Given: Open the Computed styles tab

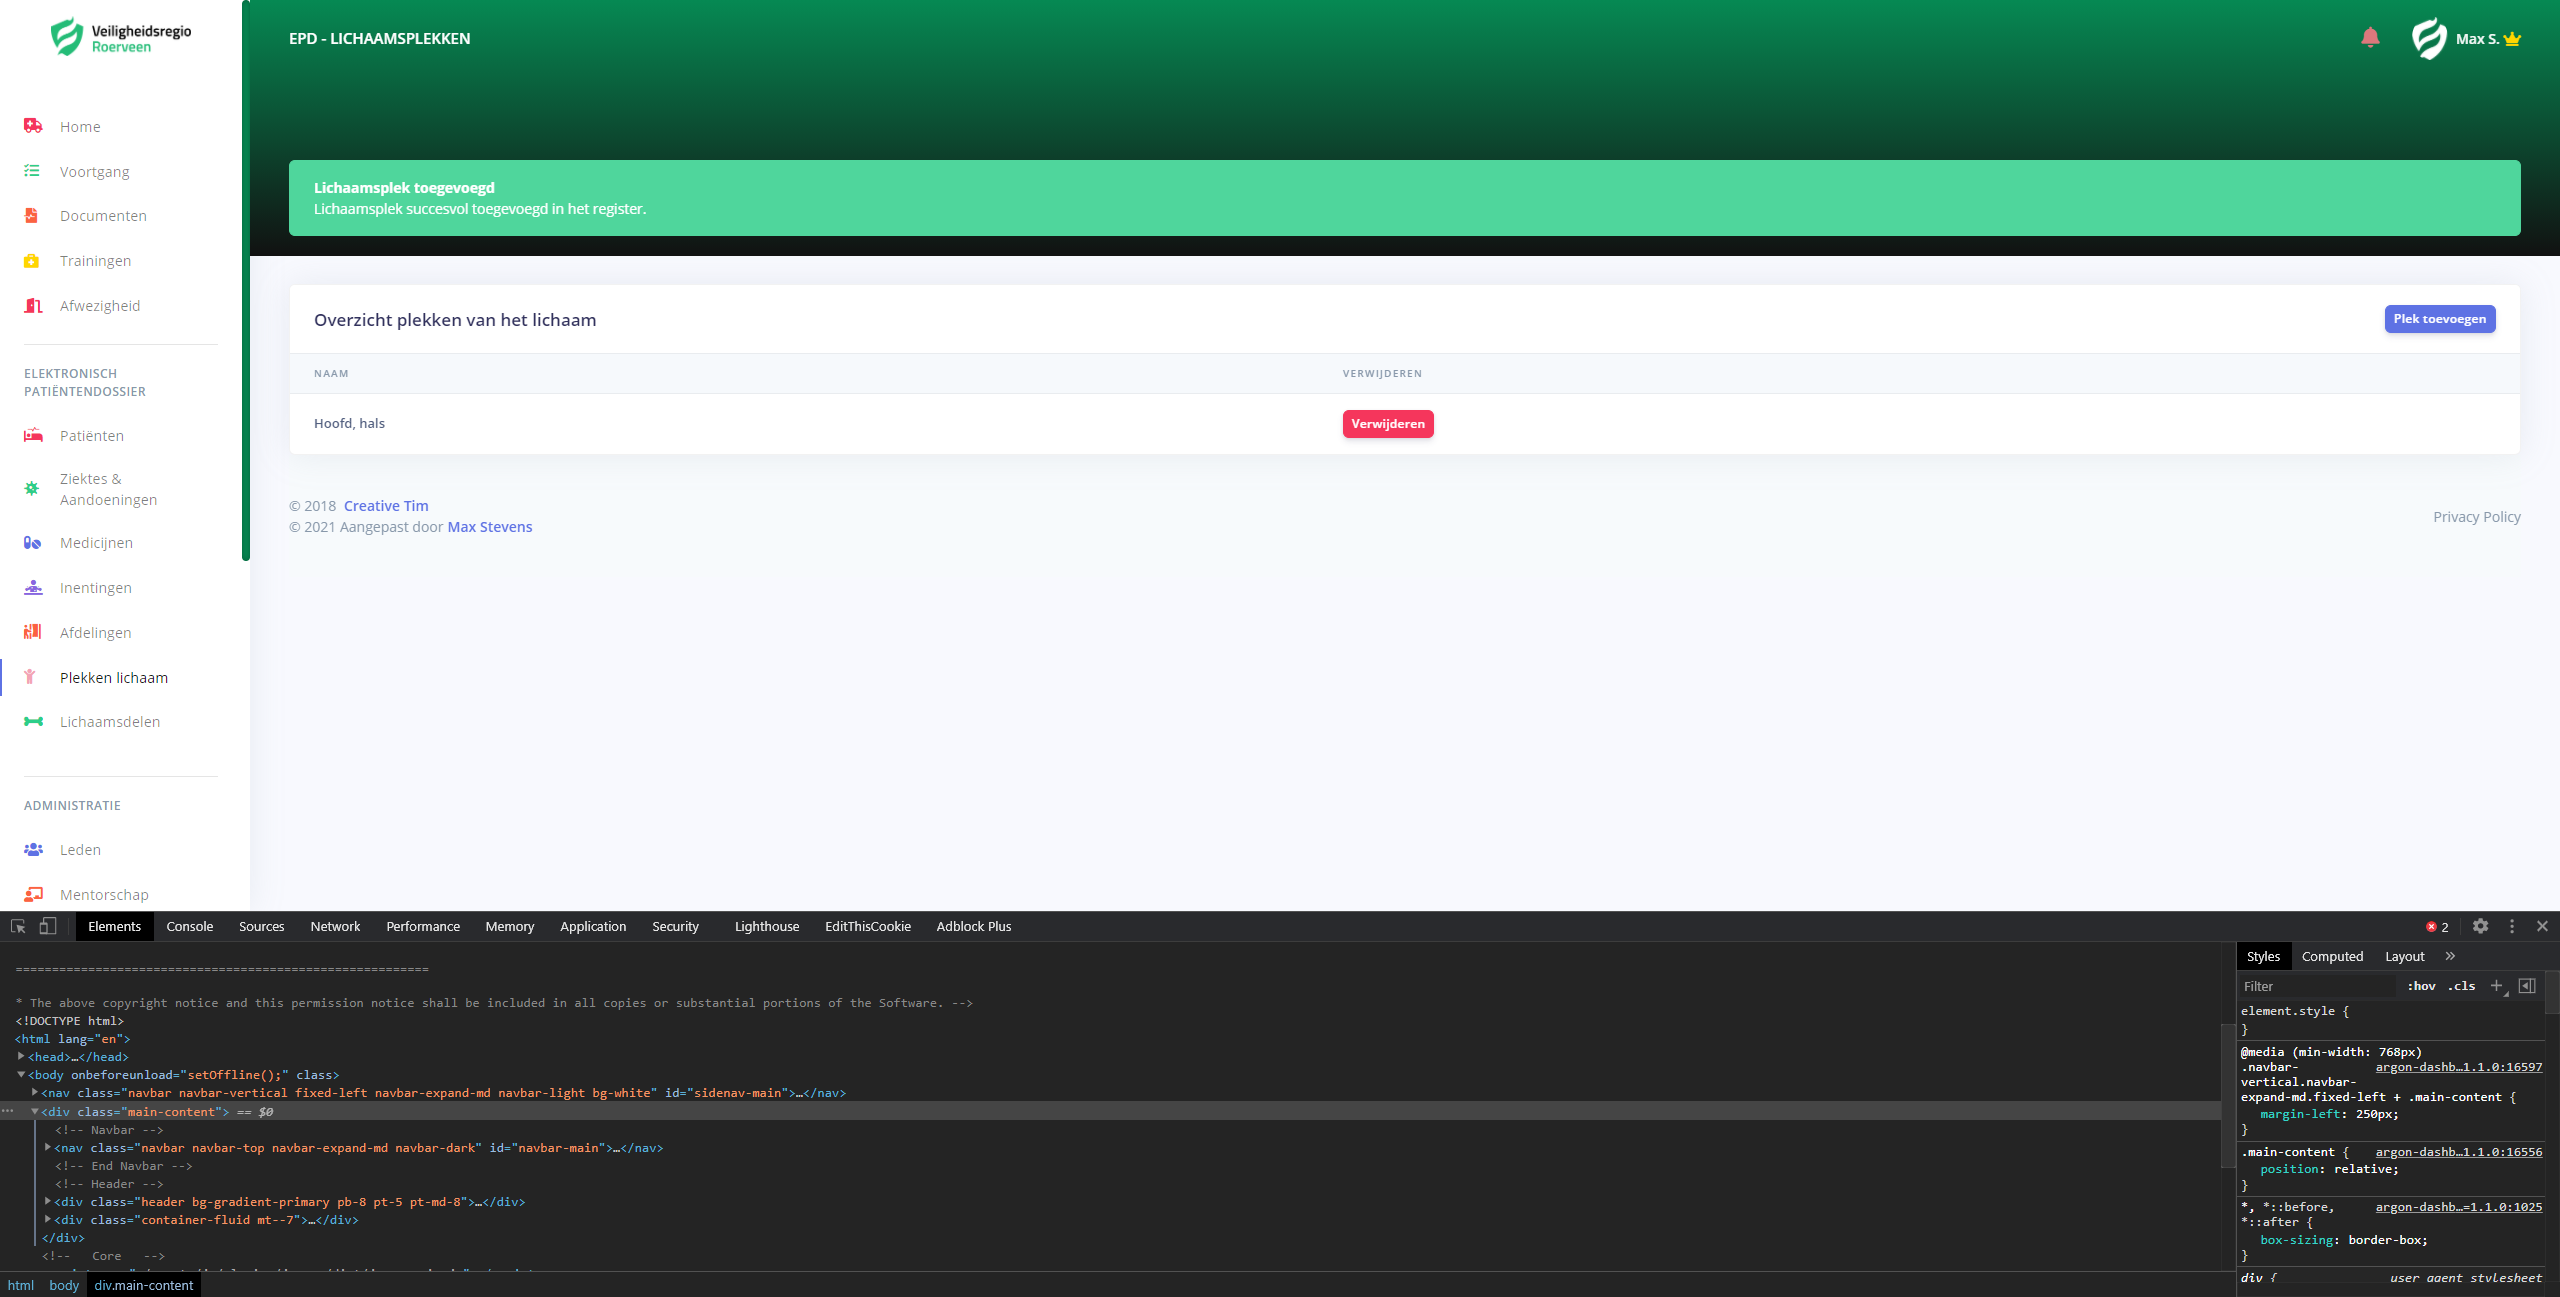Looking at the screenshot, I should point(2332,956).
